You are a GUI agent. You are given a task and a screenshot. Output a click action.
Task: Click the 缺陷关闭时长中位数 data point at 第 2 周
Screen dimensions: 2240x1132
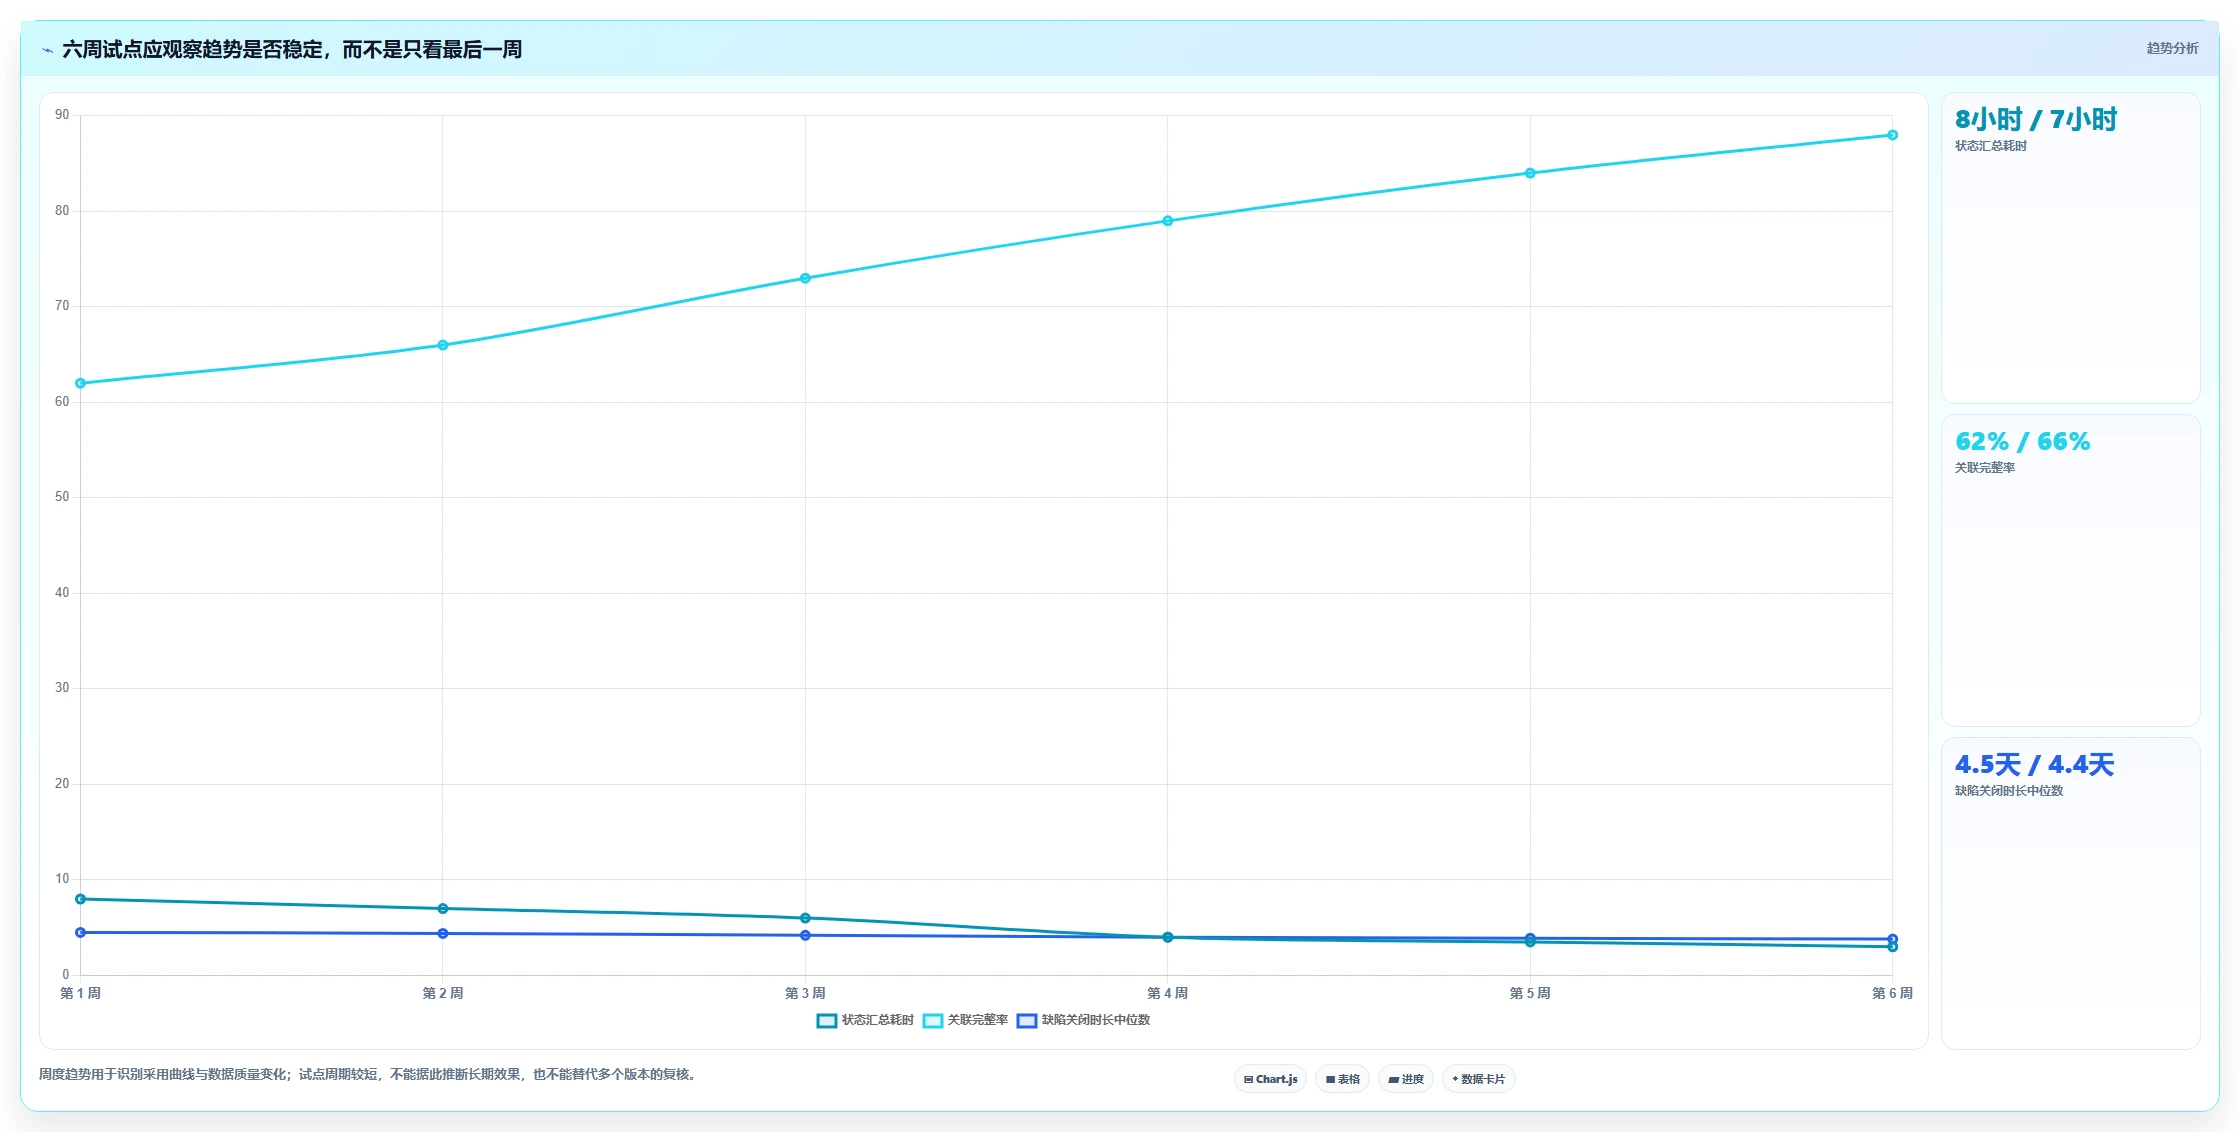pos(443,933)
